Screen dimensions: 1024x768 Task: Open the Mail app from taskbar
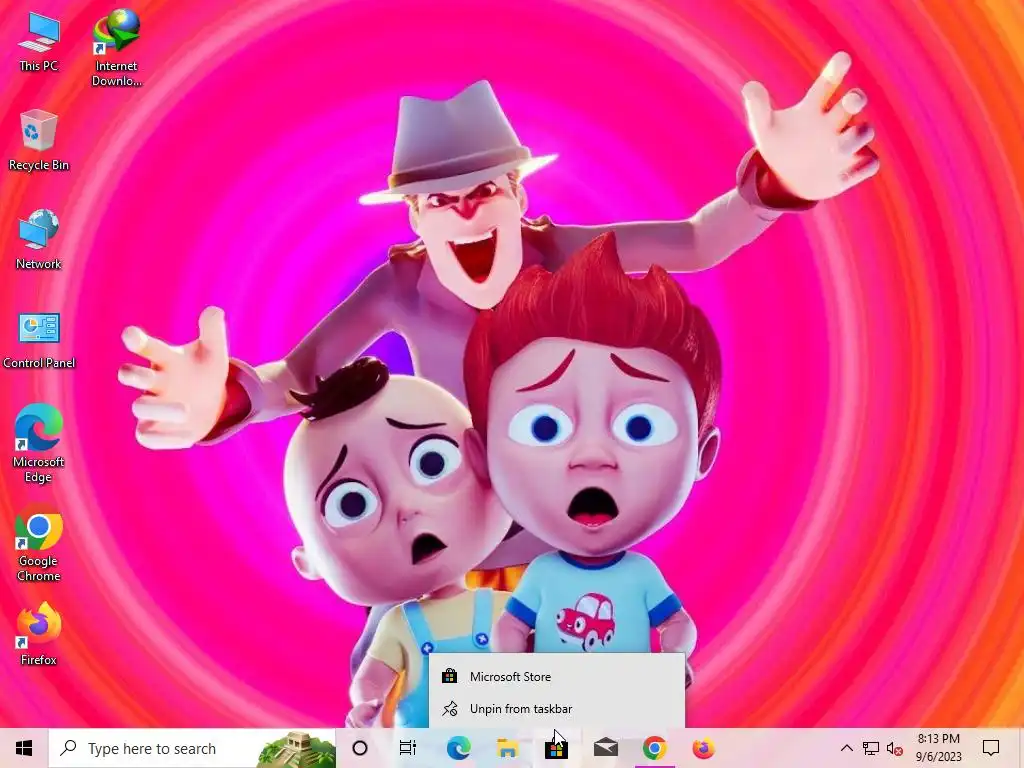[605, 748]
